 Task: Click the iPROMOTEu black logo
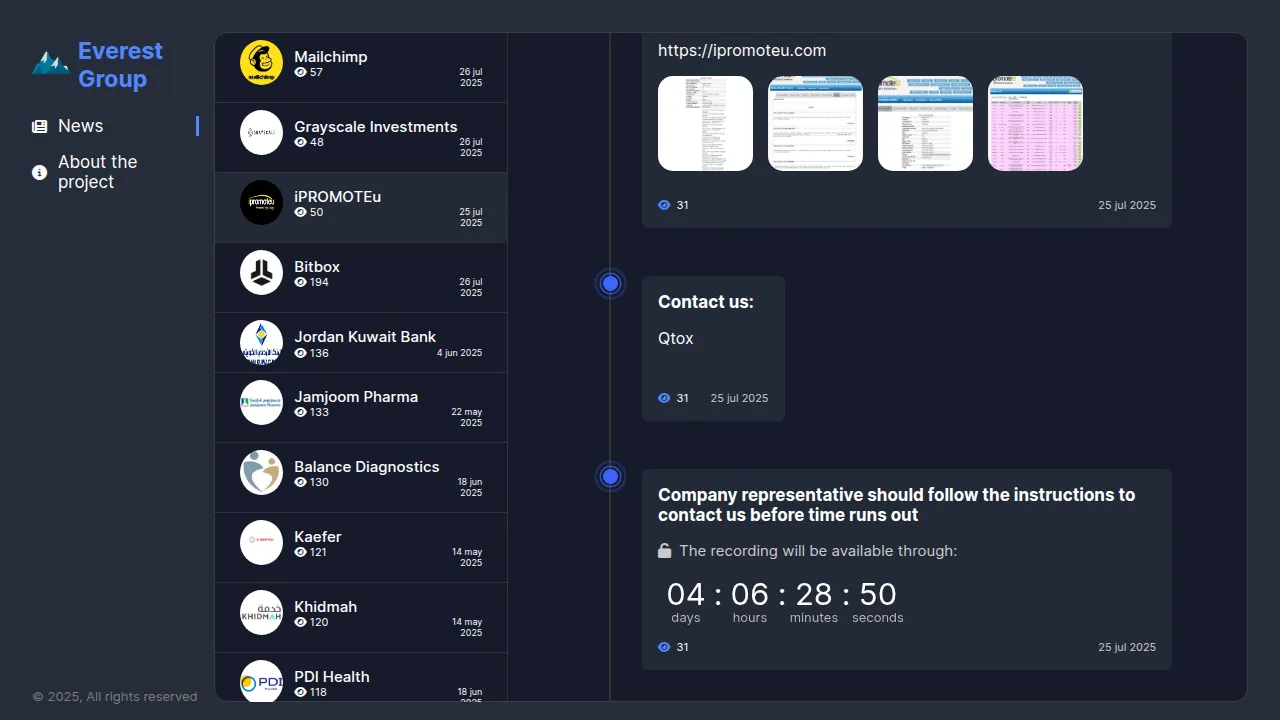tap(261, 203)
